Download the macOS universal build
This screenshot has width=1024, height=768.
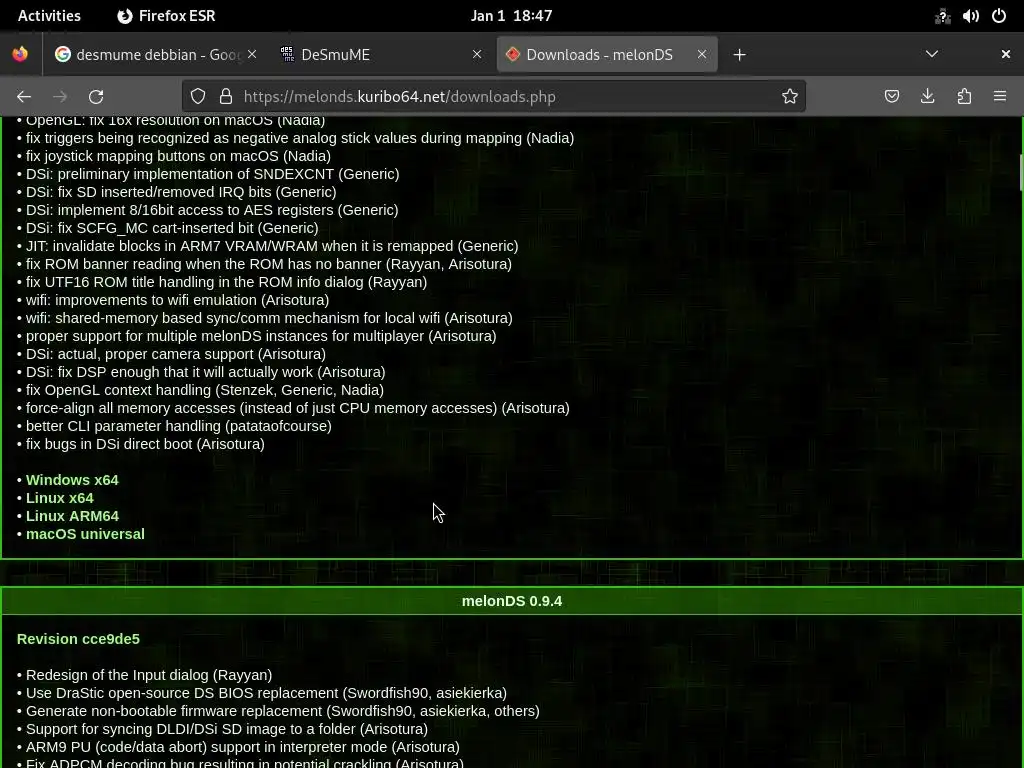pos(85,534)
